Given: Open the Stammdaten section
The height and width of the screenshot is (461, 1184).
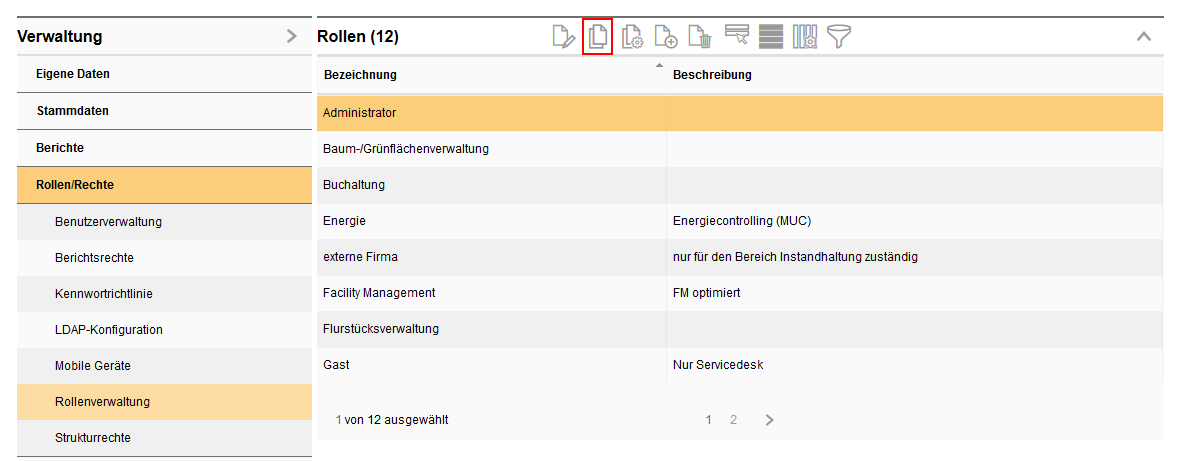Looking at the screenshot, I should 72,111.
